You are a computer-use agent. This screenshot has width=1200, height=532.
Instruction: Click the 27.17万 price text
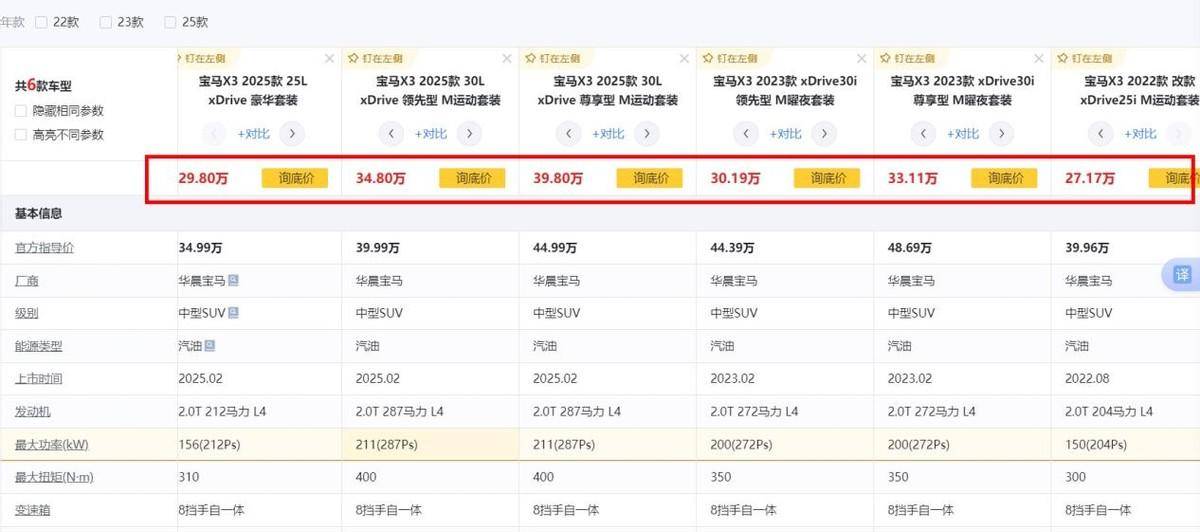tap(1089, 179)
